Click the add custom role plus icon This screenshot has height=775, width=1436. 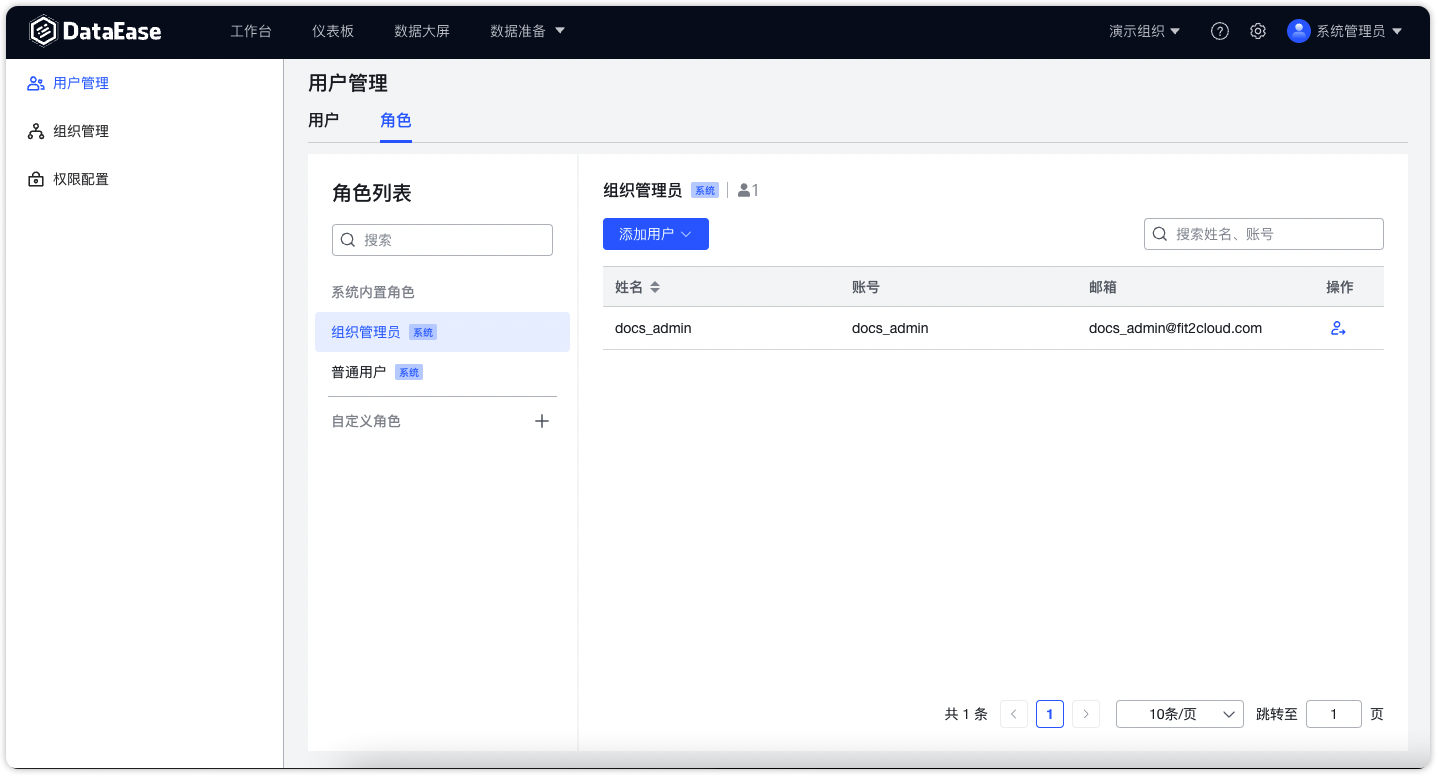point(541,420)
